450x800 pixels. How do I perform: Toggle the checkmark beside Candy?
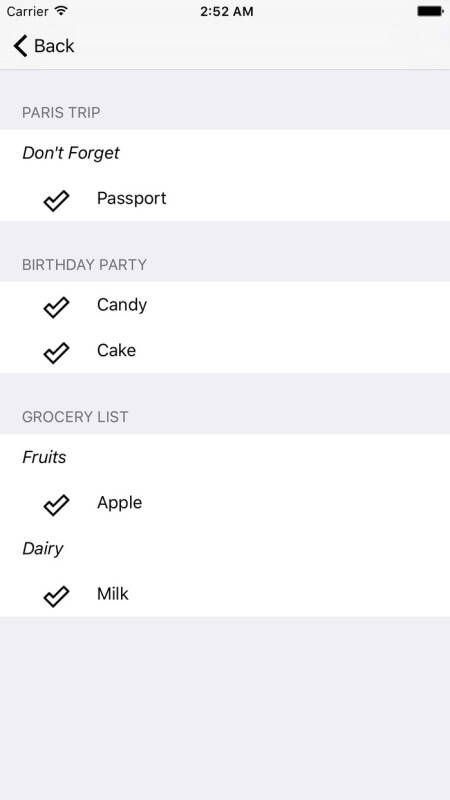(56, 307)
